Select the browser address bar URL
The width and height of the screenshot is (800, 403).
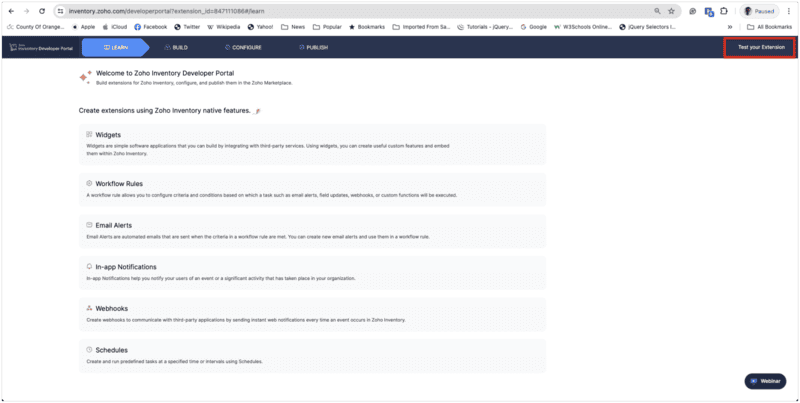200,10
